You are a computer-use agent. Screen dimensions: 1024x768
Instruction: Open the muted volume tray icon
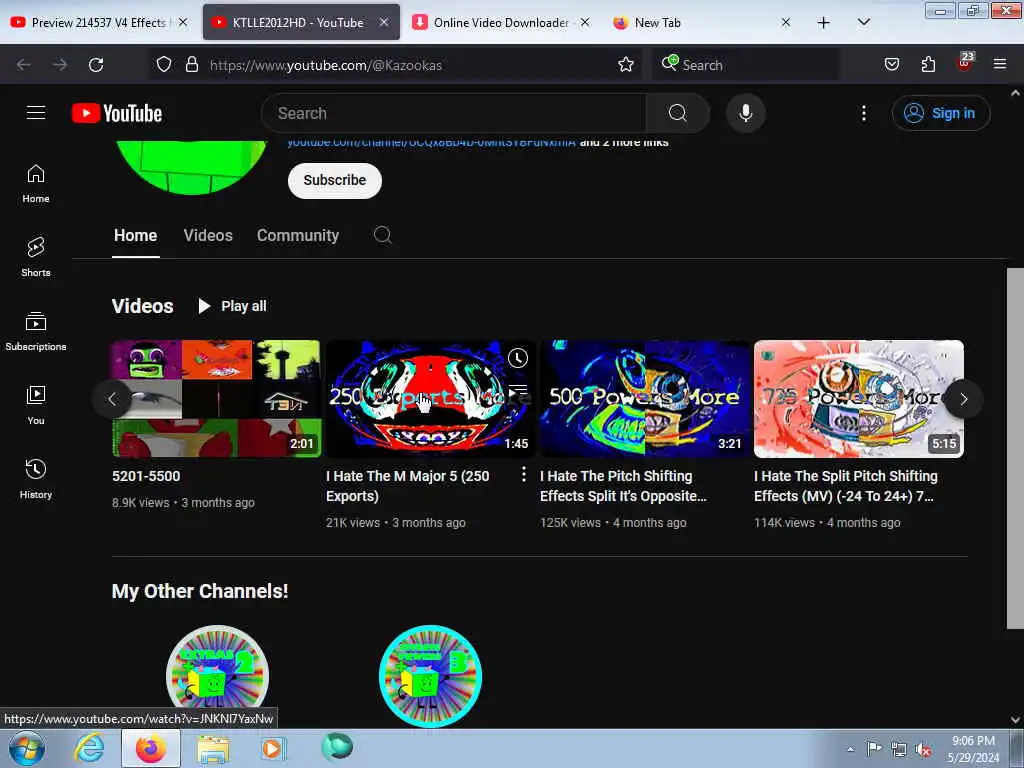923,750
